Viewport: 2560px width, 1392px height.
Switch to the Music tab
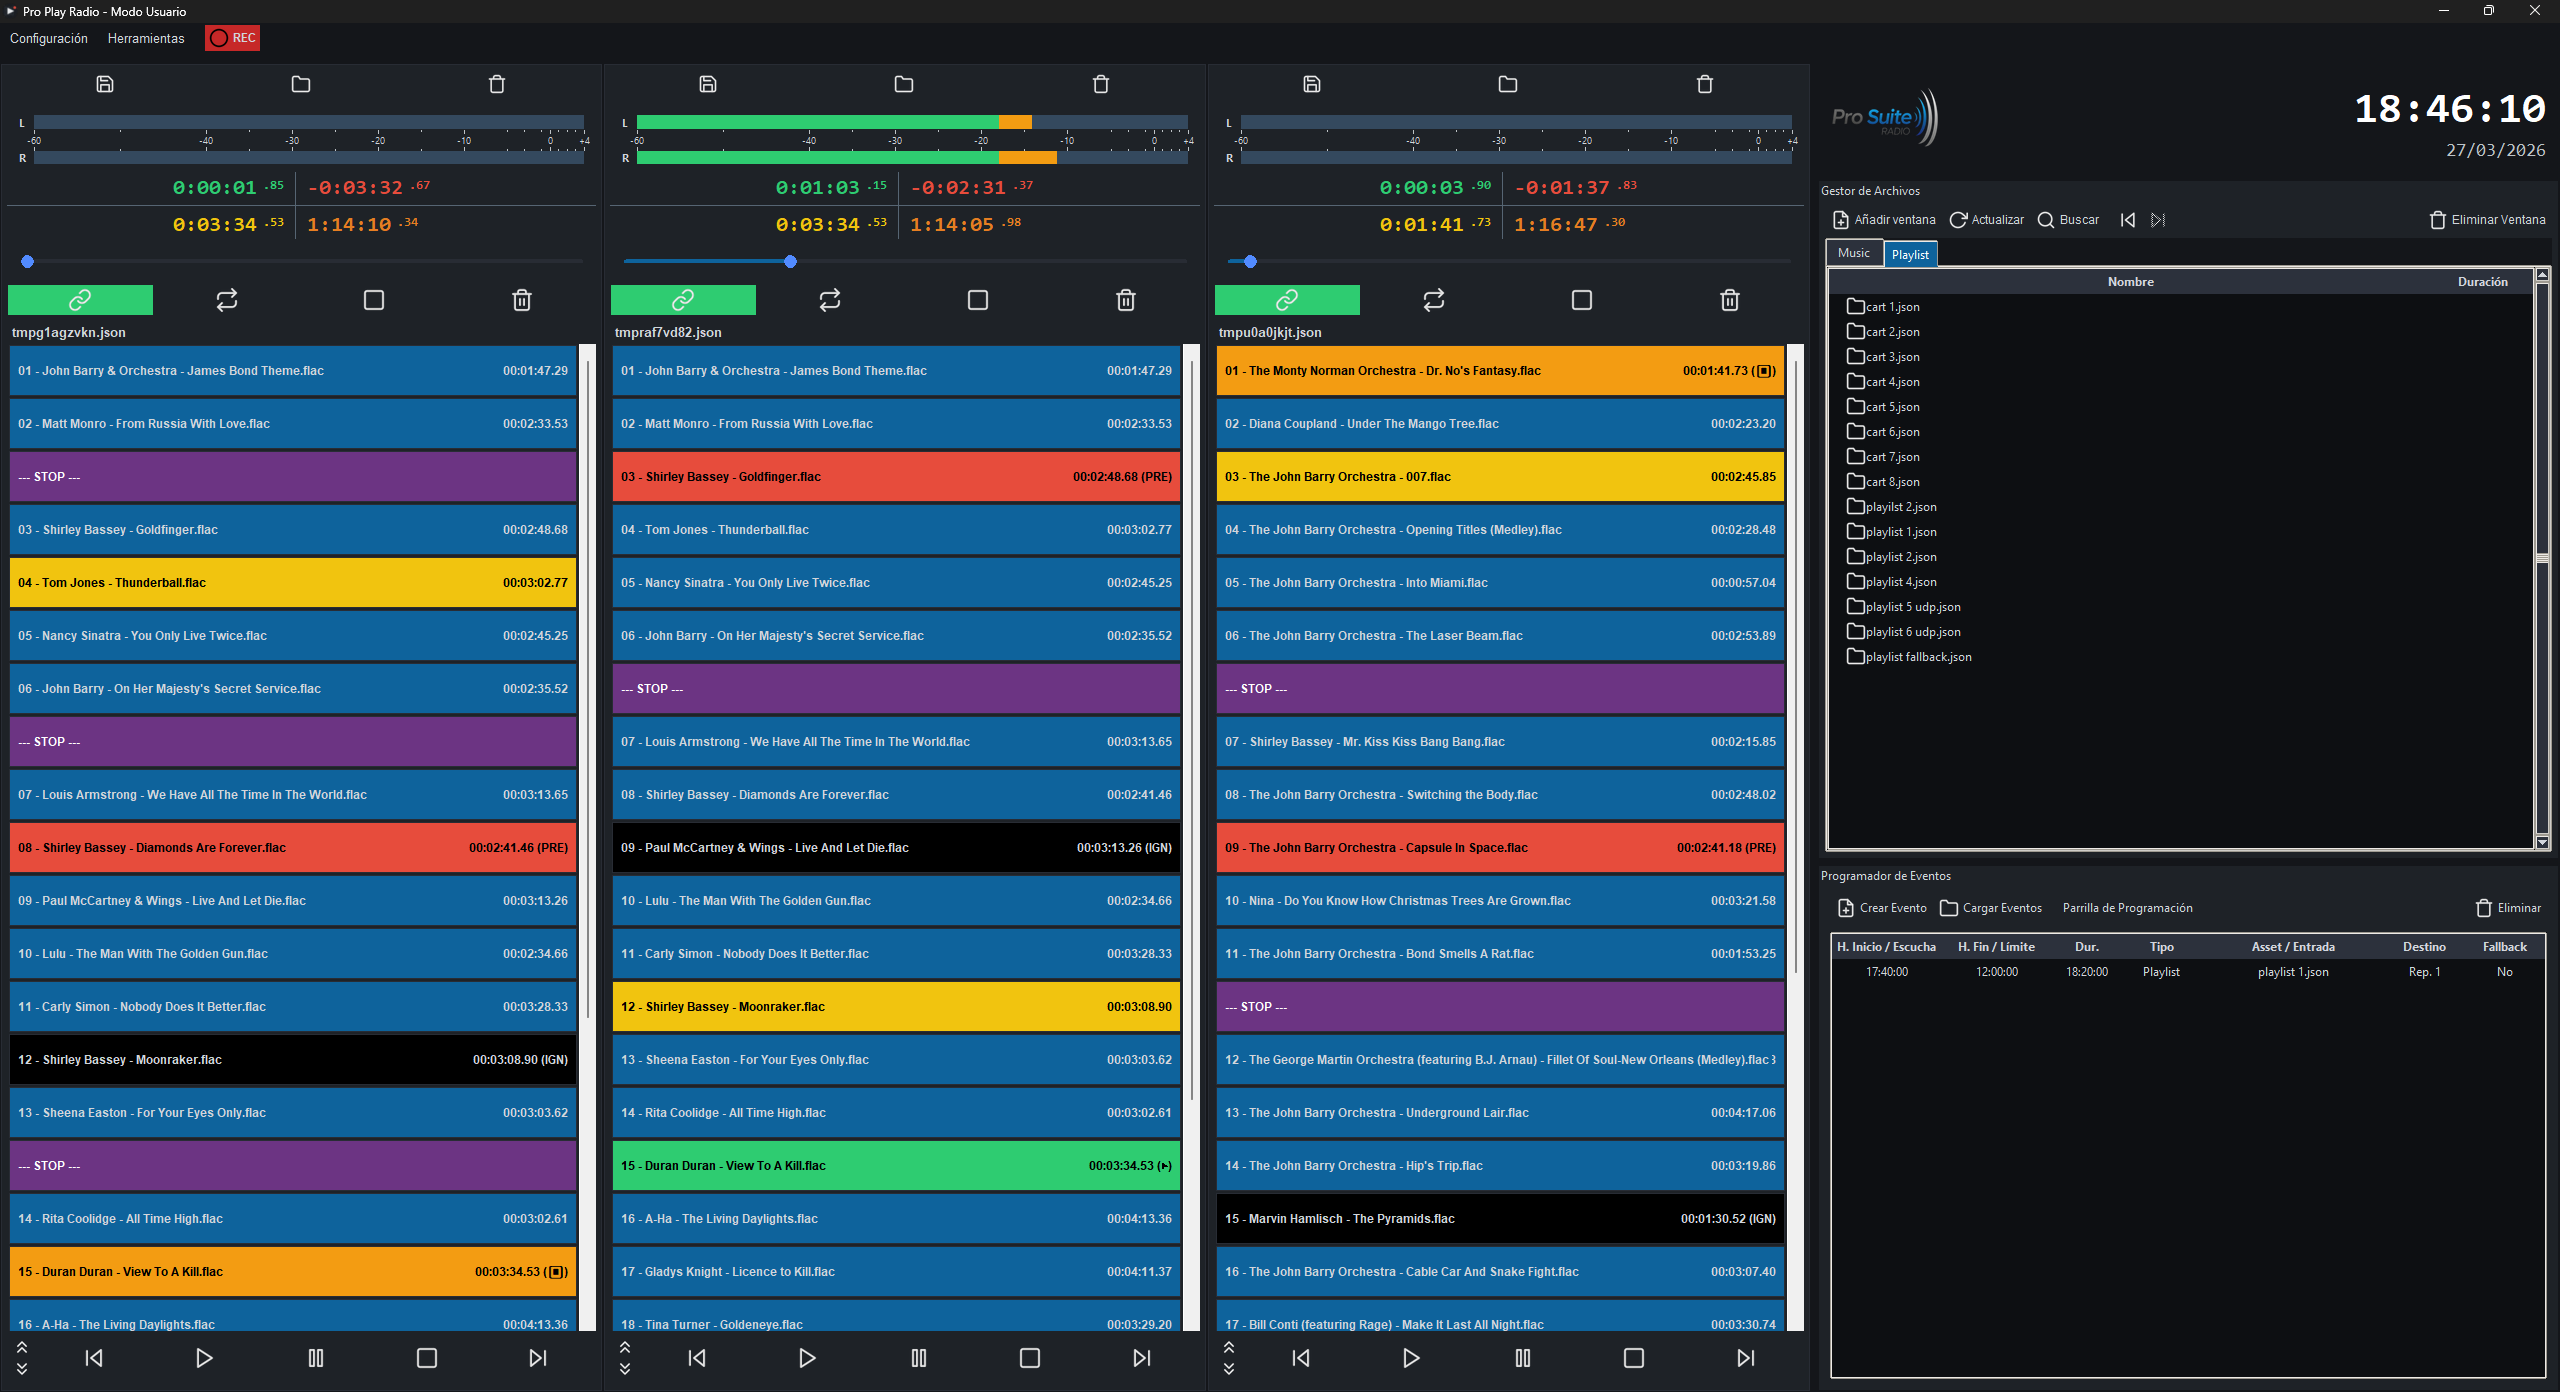1853,253
